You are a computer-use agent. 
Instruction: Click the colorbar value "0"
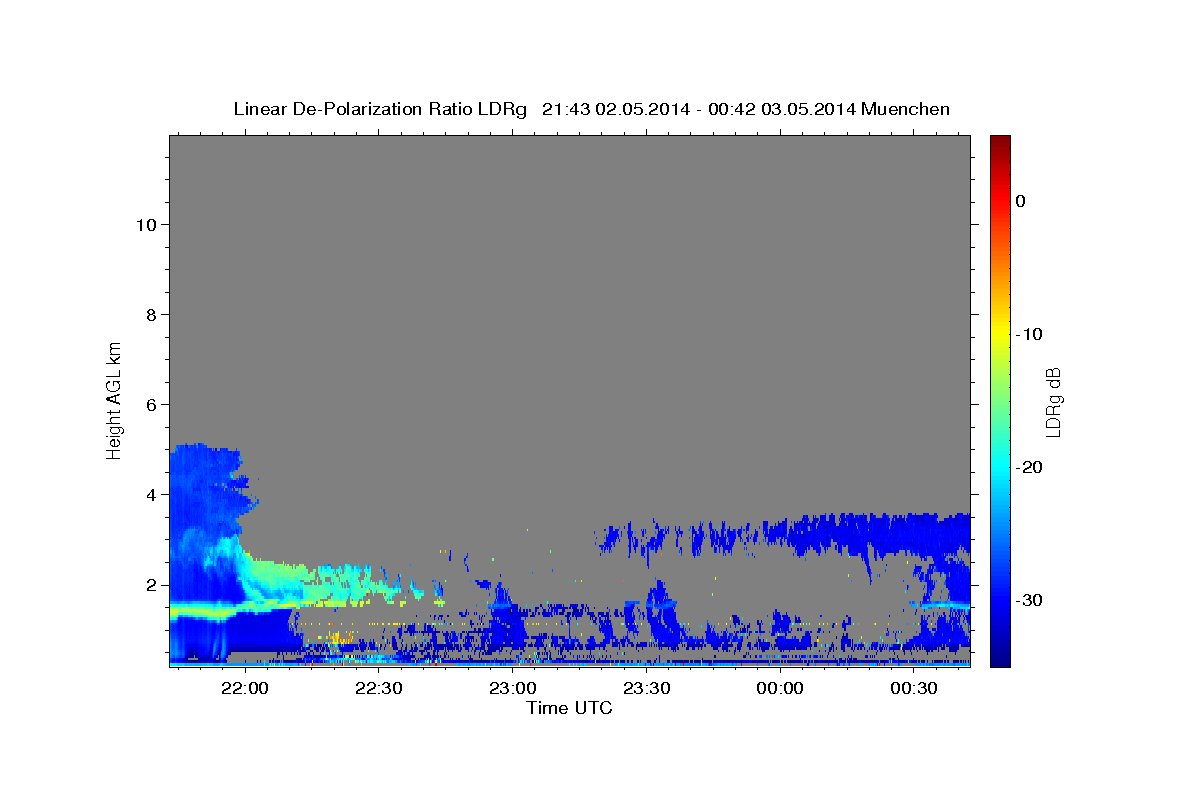pyautogui.click(x=1021, y=201)
